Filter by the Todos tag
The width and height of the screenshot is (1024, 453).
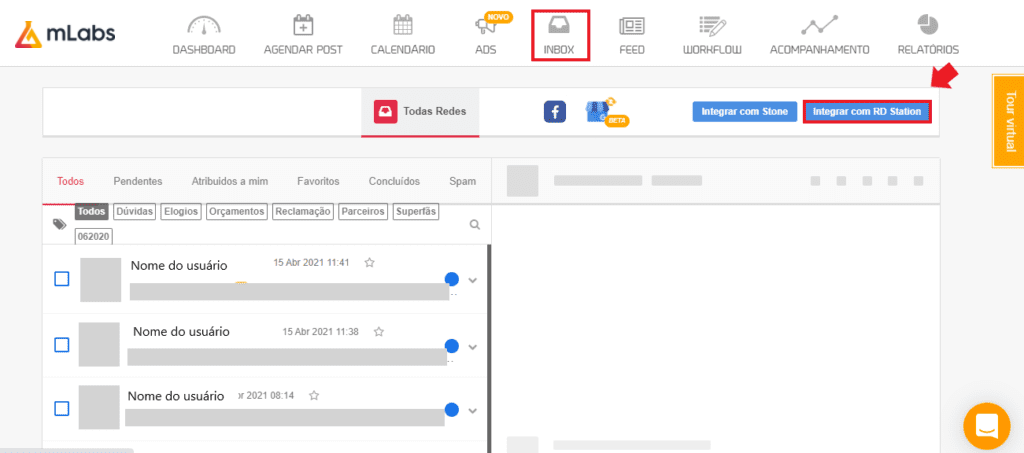pyautogui.click(x=92, y=211)
